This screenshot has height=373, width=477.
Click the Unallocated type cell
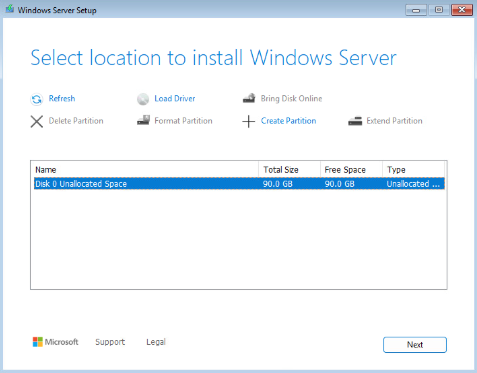pyautogui.click(x=413, y=184)
